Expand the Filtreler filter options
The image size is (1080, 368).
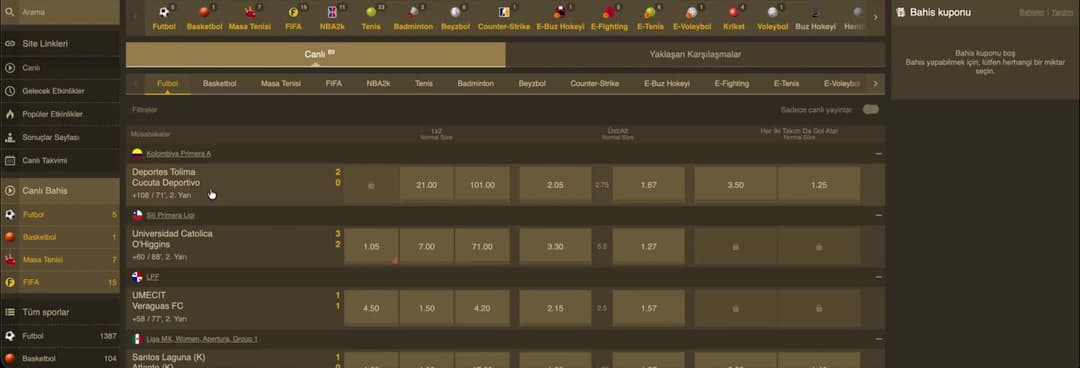145,110
